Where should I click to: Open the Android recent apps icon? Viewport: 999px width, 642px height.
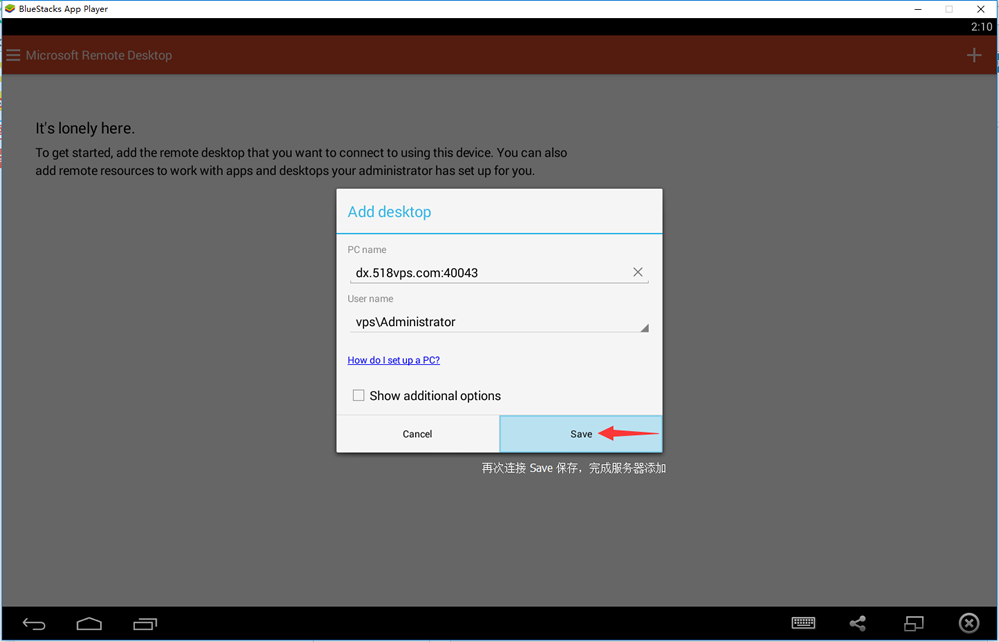[145, 624]
